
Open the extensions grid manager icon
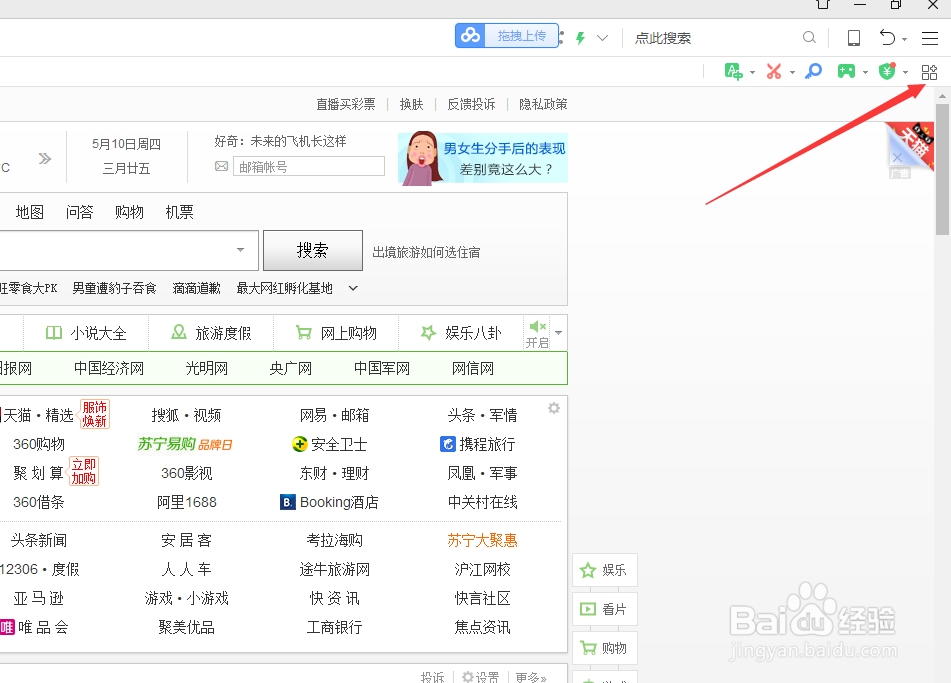click(929, 72)
